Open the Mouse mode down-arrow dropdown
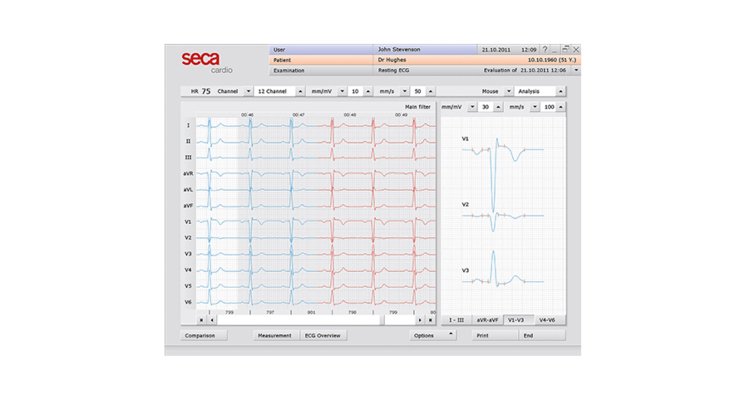The image size is (745, 399). (508, 91)
